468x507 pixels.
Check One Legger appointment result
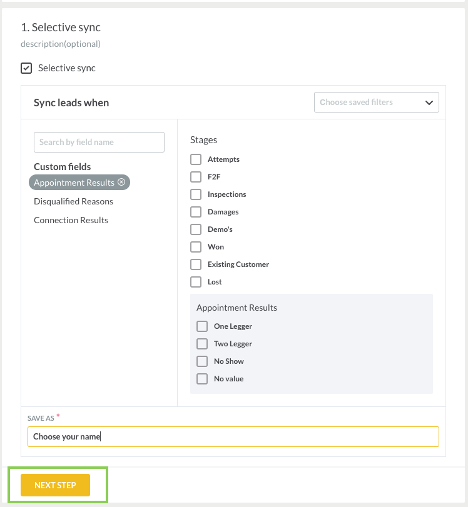pyautogui.click(x=202, y=326)
